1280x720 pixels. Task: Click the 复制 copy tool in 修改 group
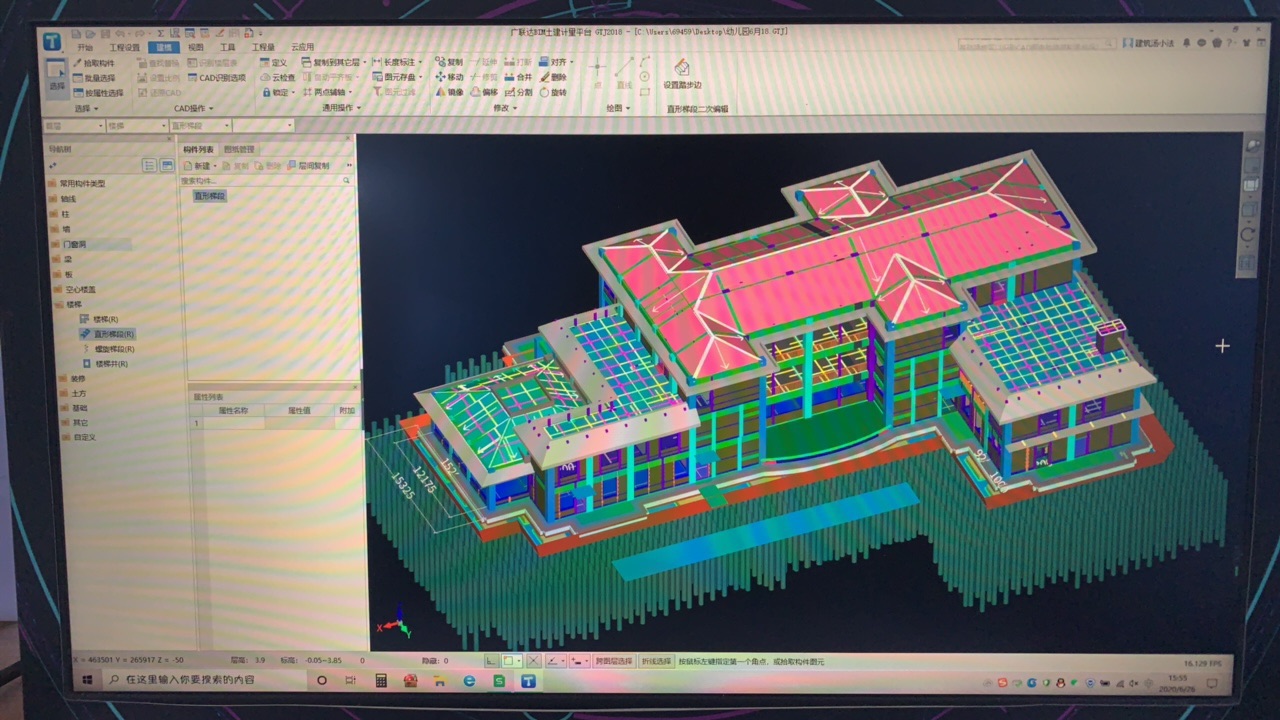click(449, 62)
